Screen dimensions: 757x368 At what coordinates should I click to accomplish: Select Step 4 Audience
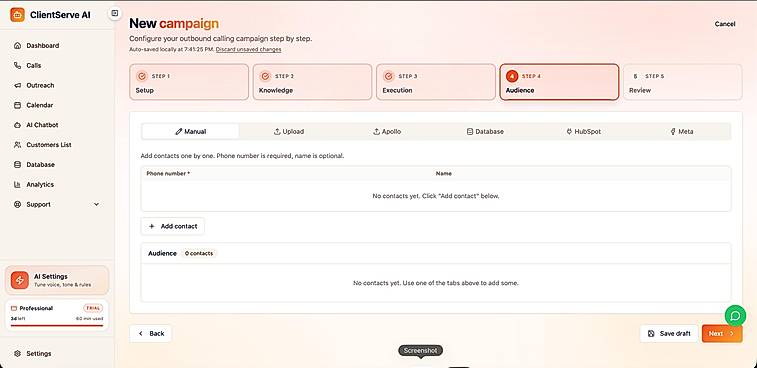click(559, 82)
